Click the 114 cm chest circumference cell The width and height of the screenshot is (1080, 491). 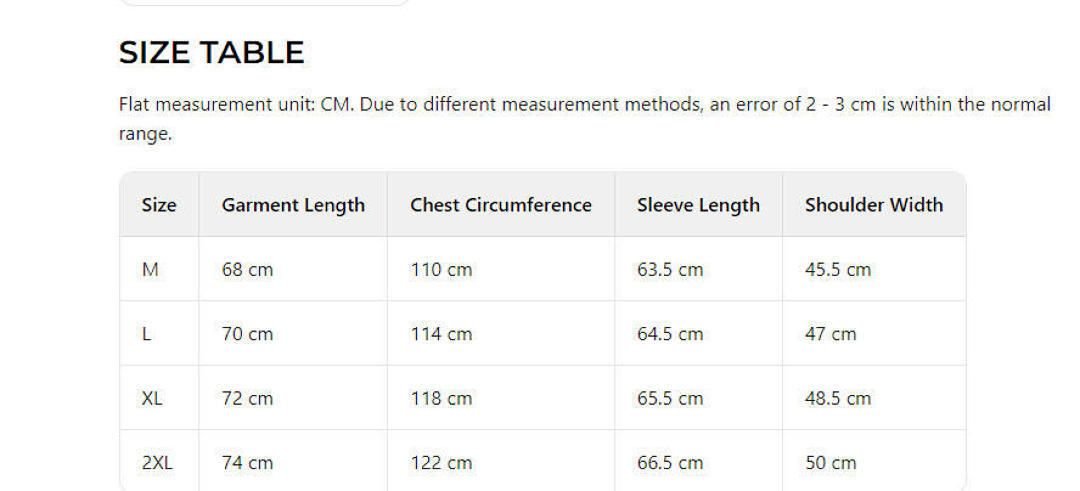tap(441, 334)
